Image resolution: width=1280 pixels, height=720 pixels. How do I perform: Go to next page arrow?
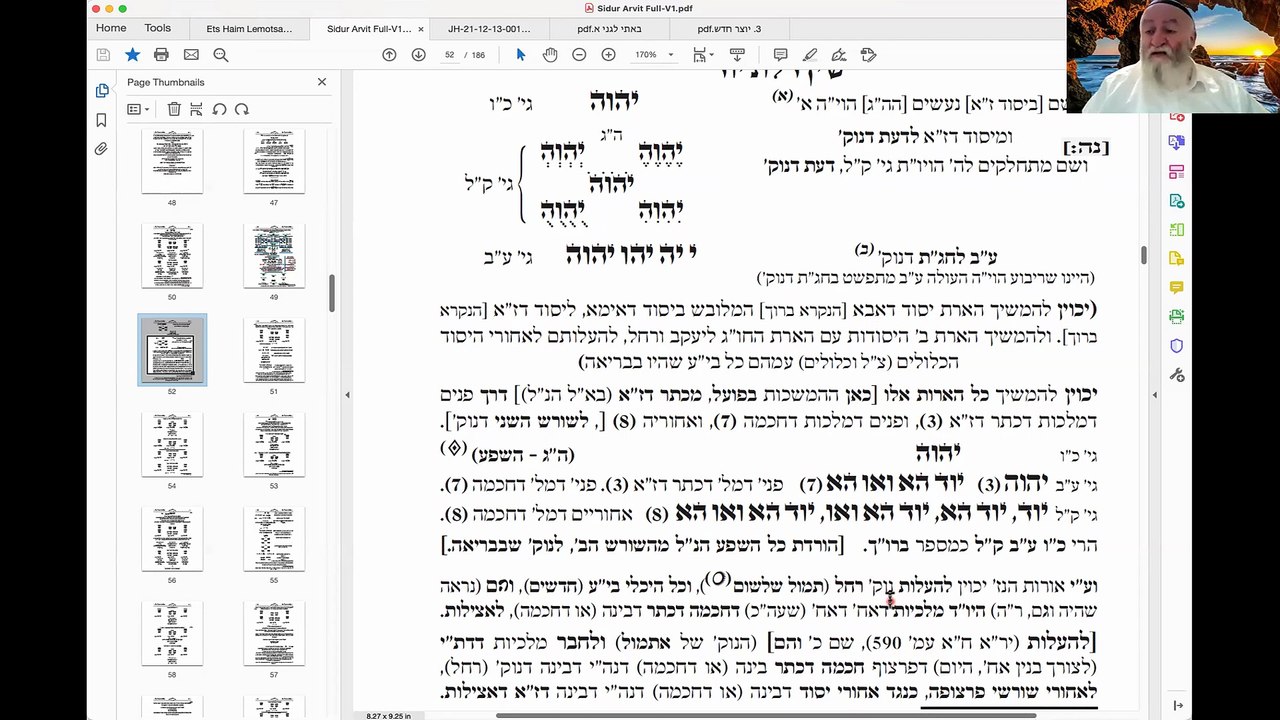click(x=418, y=55)
